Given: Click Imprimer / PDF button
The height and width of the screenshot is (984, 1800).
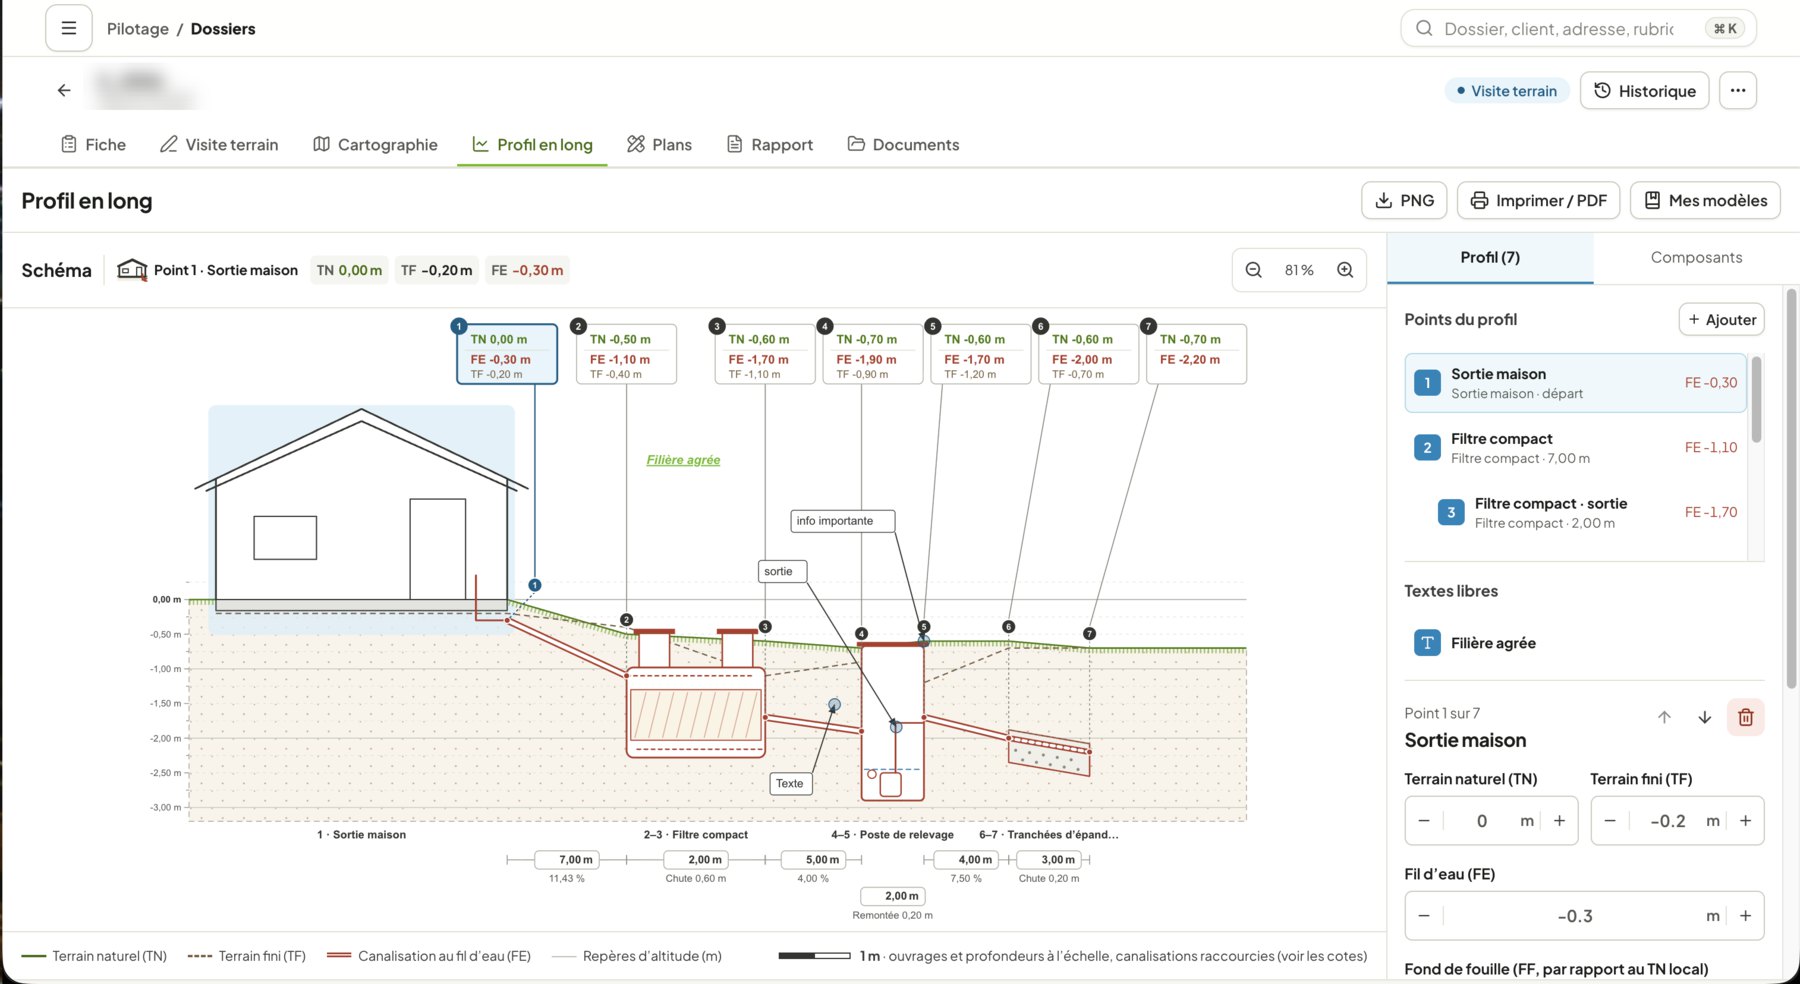Looking at the screenshot, I should point(1538,200).
